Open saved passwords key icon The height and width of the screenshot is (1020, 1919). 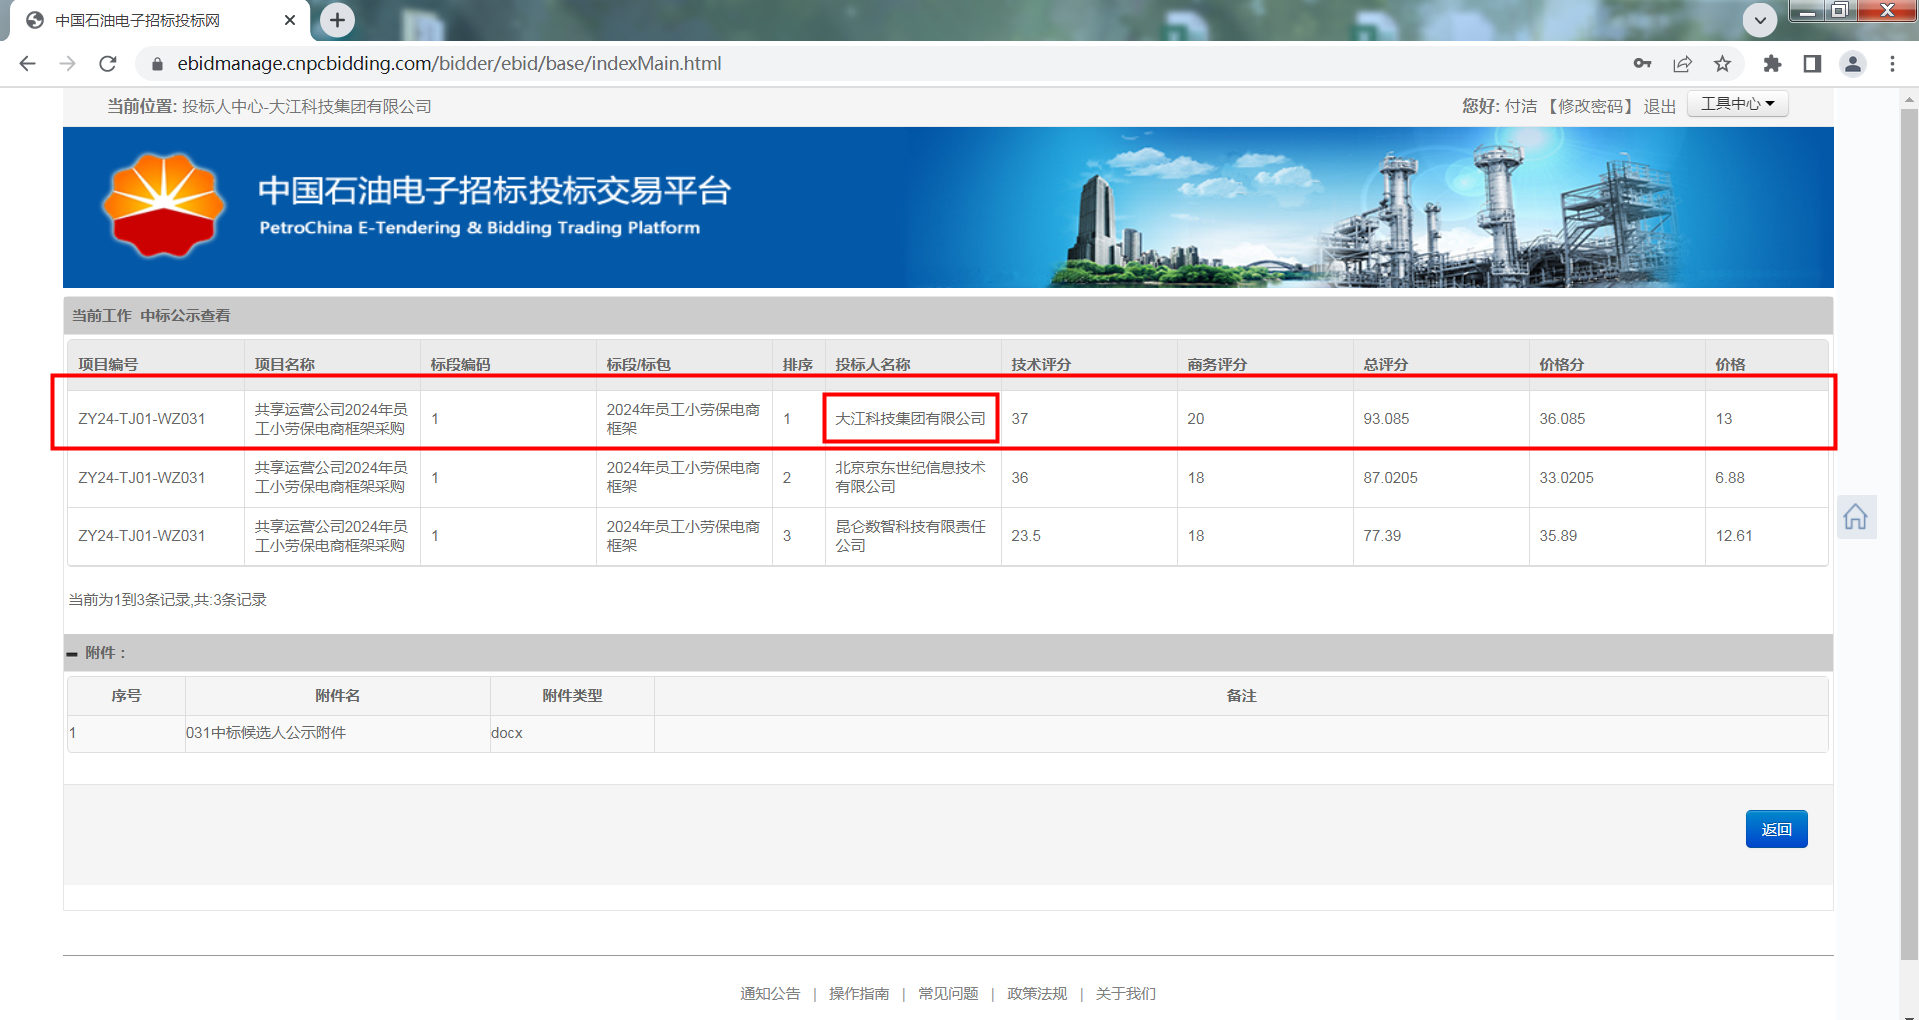[1642, 64]
